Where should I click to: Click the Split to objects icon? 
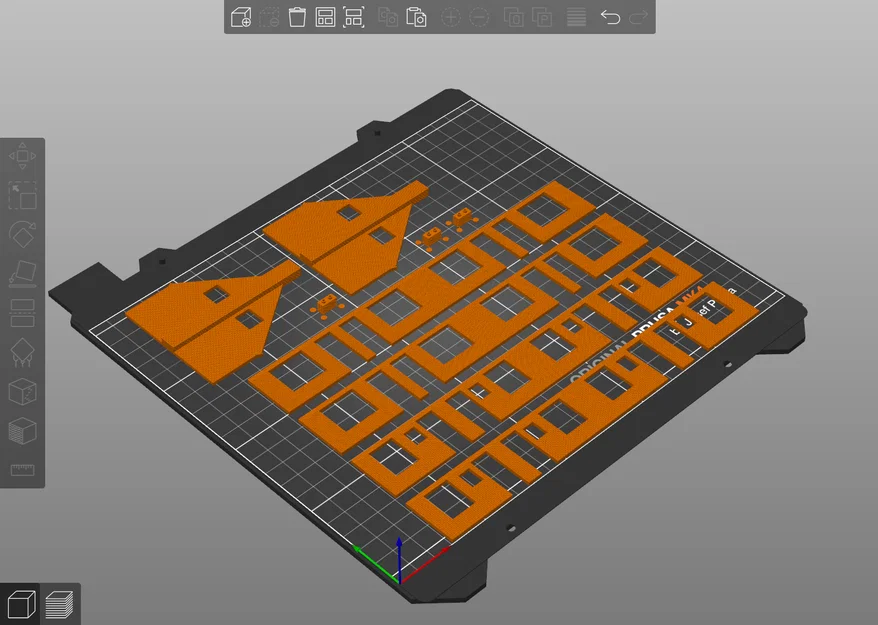(513, 17)
